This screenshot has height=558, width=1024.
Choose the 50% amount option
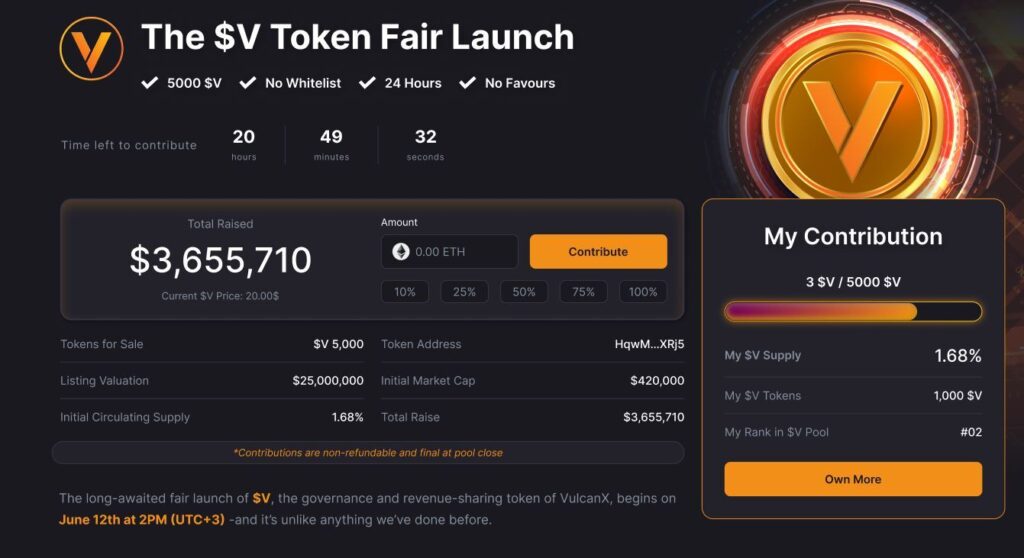[x=524, y=292]
